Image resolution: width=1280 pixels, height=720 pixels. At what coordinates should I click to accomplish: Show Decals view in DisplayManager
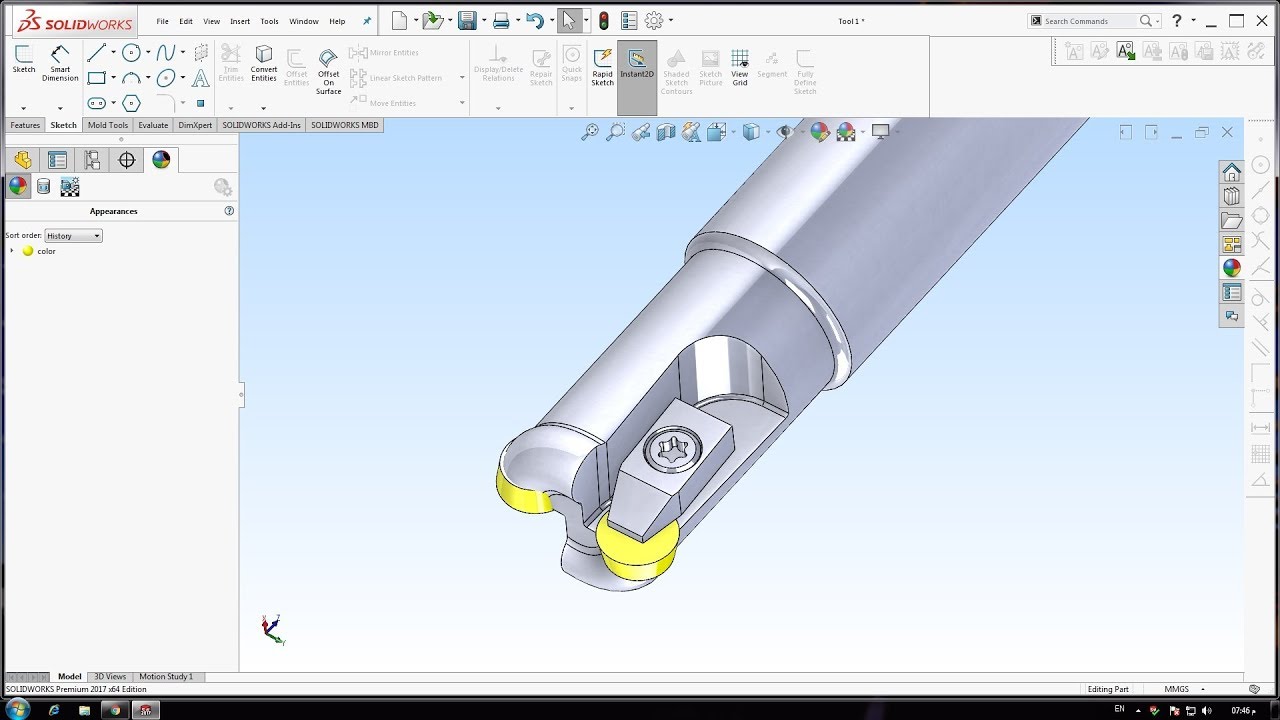pos(43,186)
